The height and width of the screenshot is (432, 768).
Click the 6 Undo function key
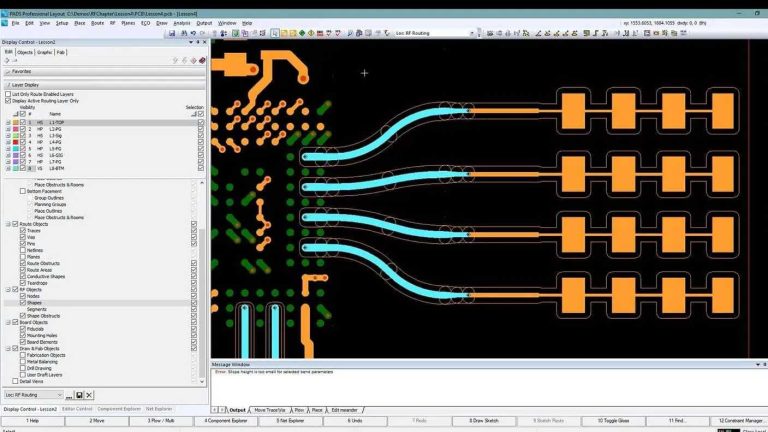coord(356,420)
